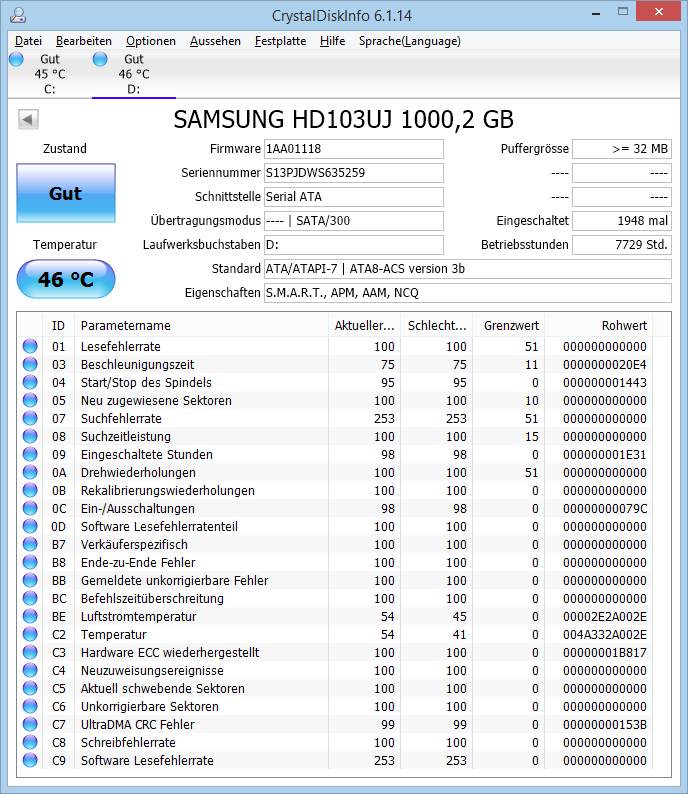Open the Hilfe menu
Screen dimensions: 688x794
(x=333, y=41)
